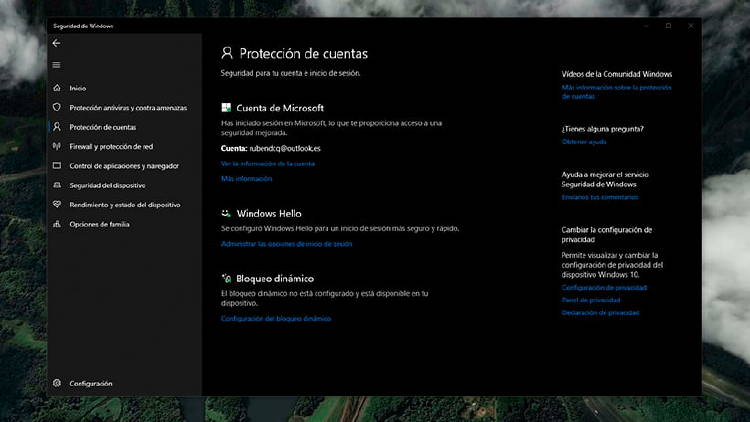Image resolution: width=750 pixels, height=422 pixels.
Task: Click ¿Tienes alguna pregunta? heading
Action: click(603, 129)
